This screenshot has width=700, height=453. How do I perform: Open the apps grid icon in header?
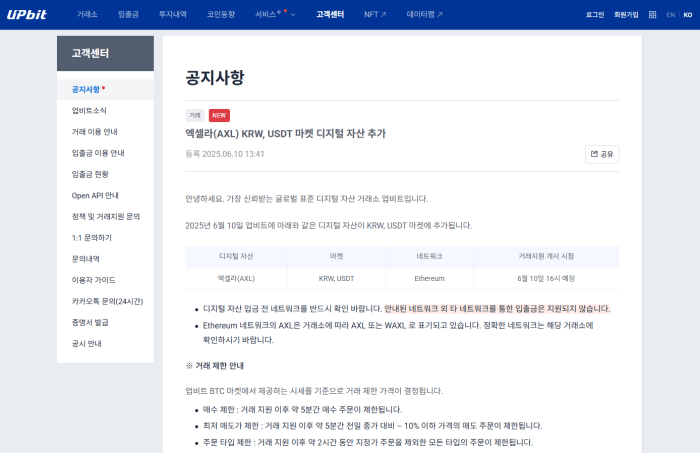click(652, 15)
